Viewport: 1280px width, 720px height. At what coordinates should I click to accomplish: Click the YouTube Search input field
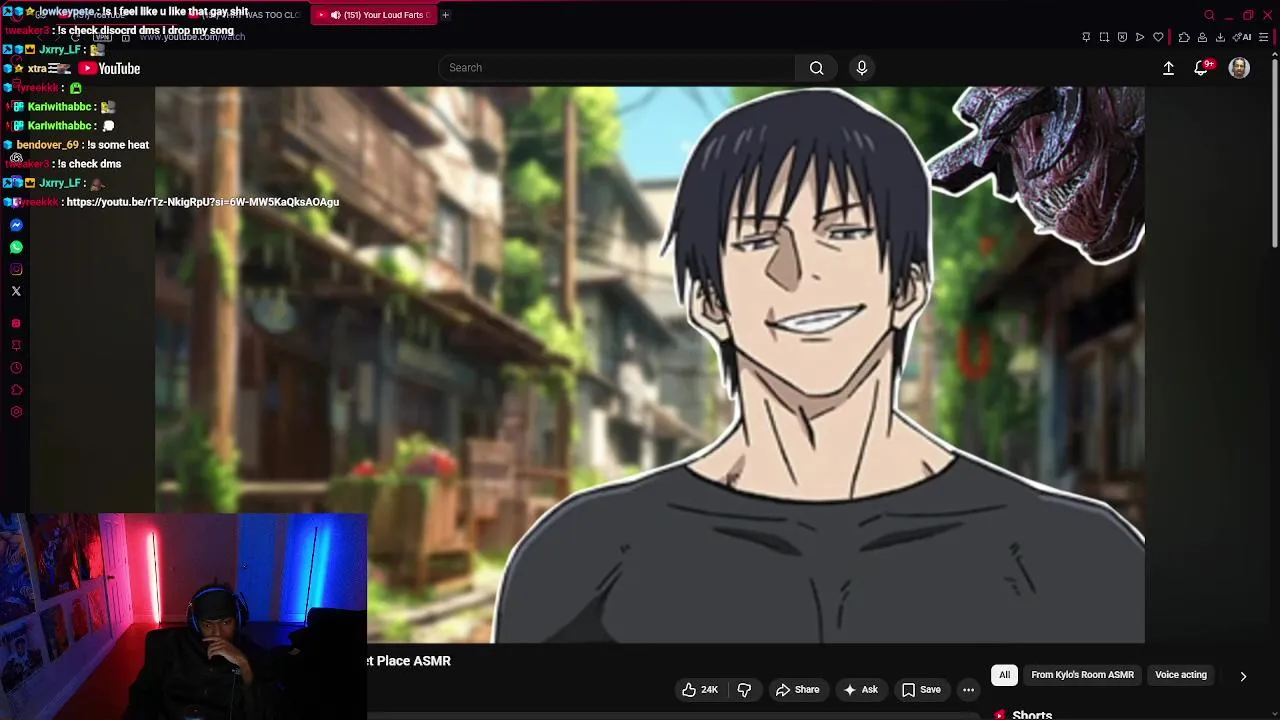click(617, 68)
